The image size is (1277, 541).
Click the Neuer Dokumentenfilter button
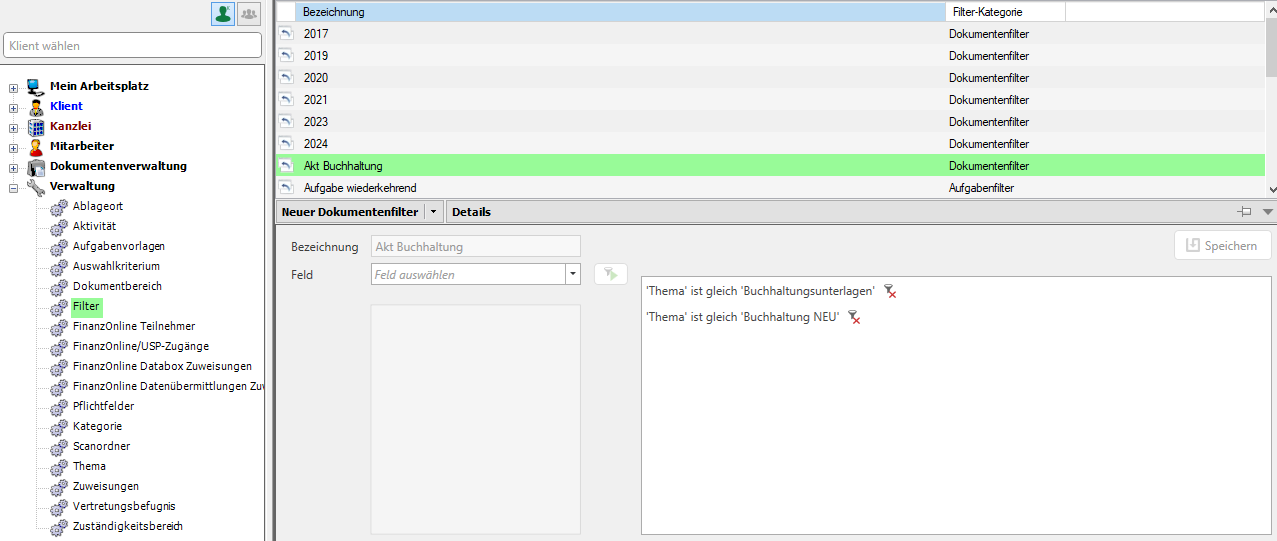tap(349, 212)
